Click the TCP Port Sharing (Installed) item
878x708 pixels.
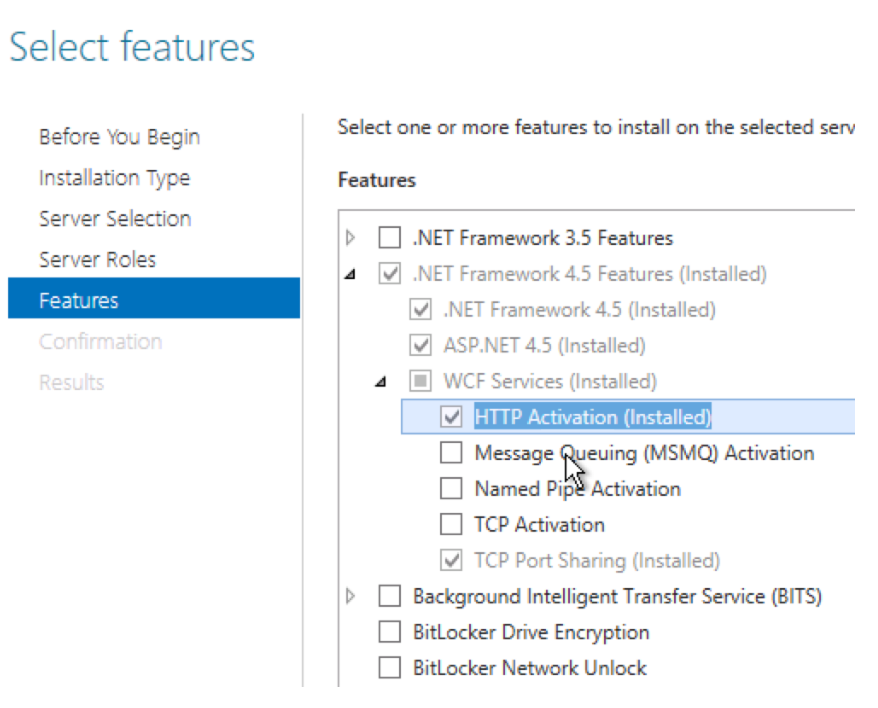596,561
